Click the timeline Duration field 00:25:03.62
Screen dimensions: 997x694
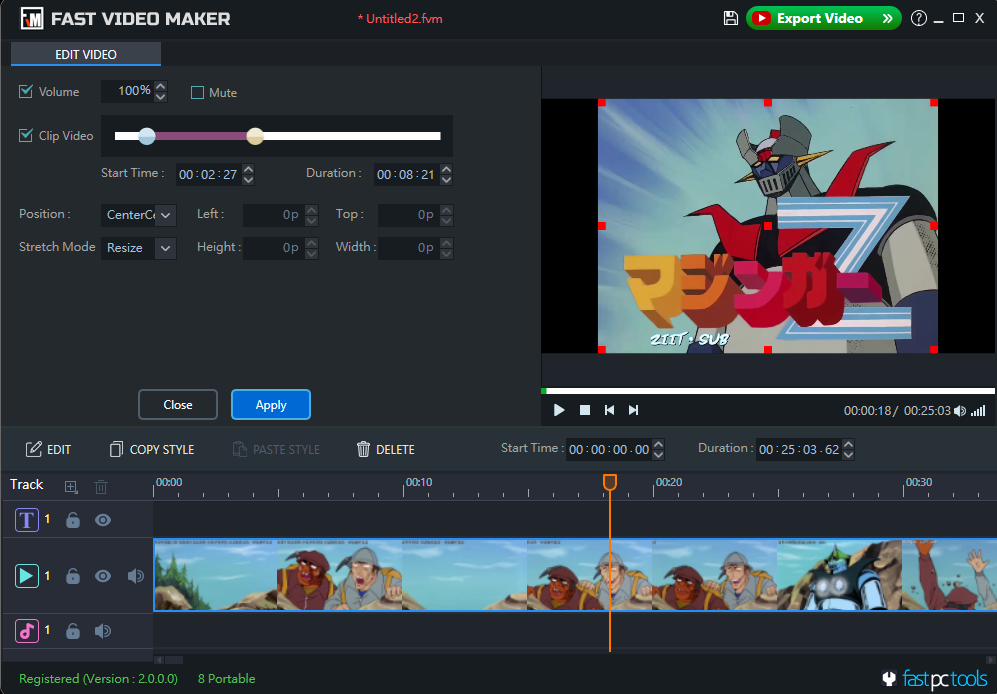point(799,450)
